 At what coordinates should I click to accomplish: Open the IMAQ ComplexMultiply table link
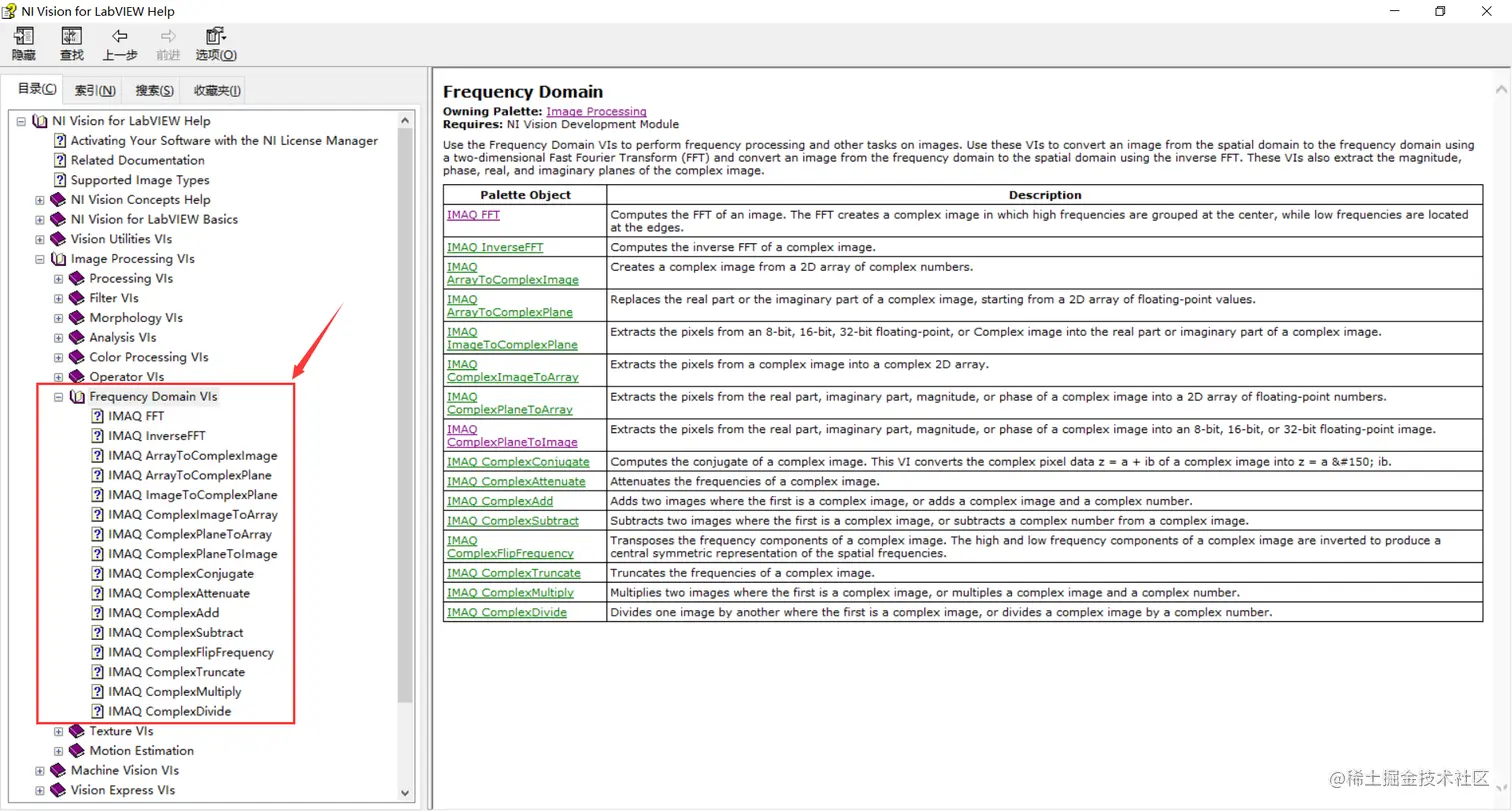(x=510, y=592)
